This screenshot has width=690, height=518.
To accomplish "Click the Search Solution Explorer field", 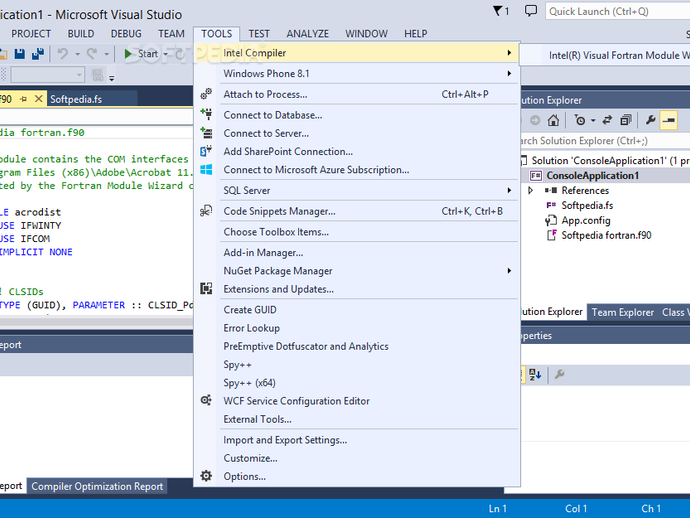I will point(605,141).
